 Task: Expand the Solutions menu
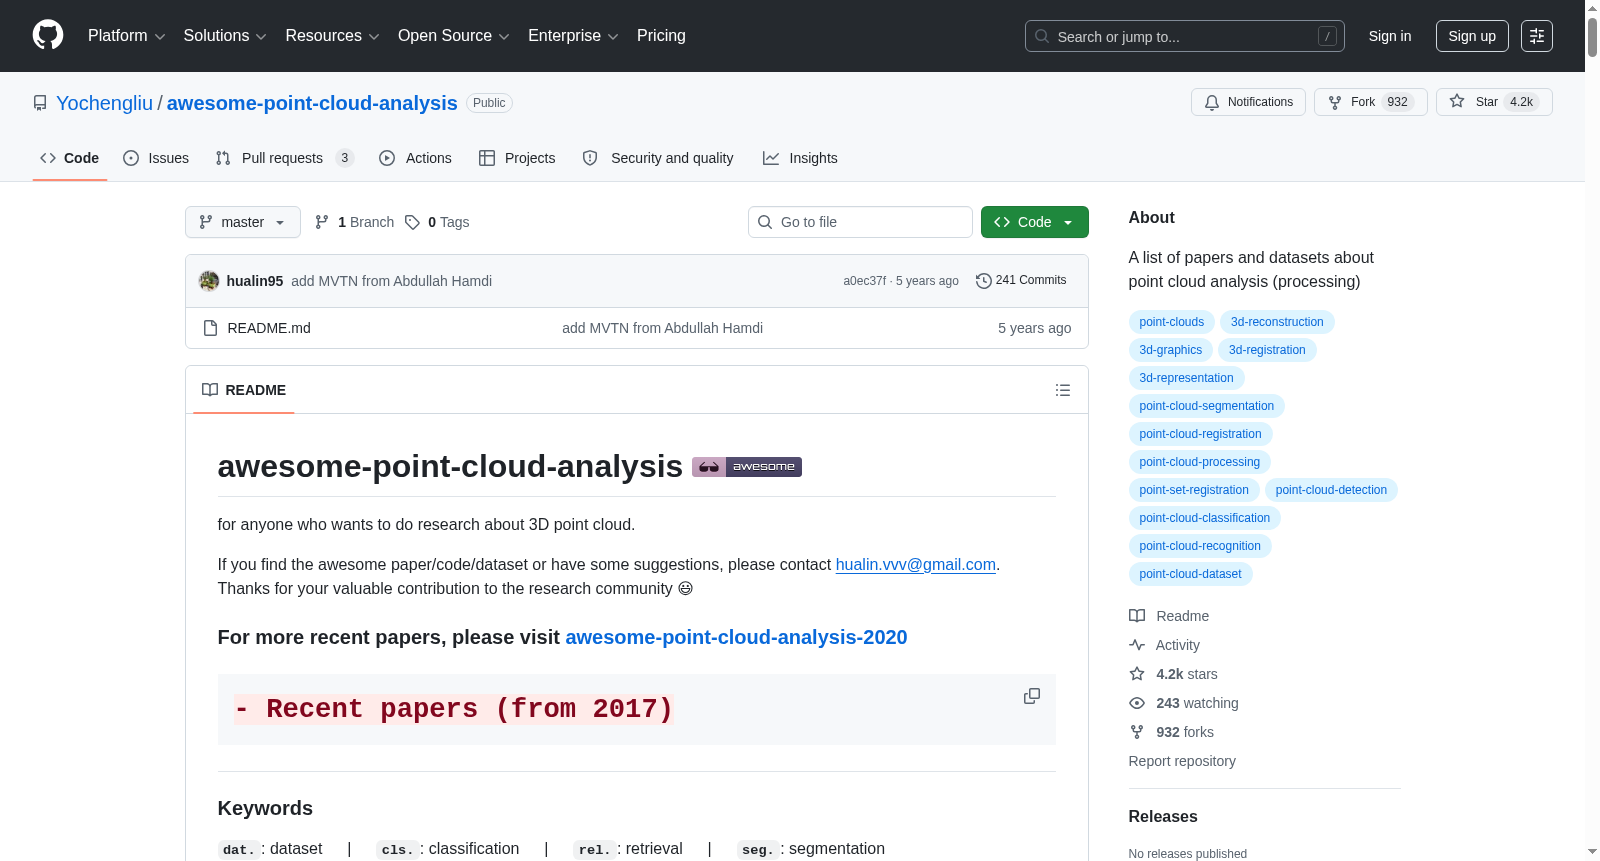click(x=225, y=36)
